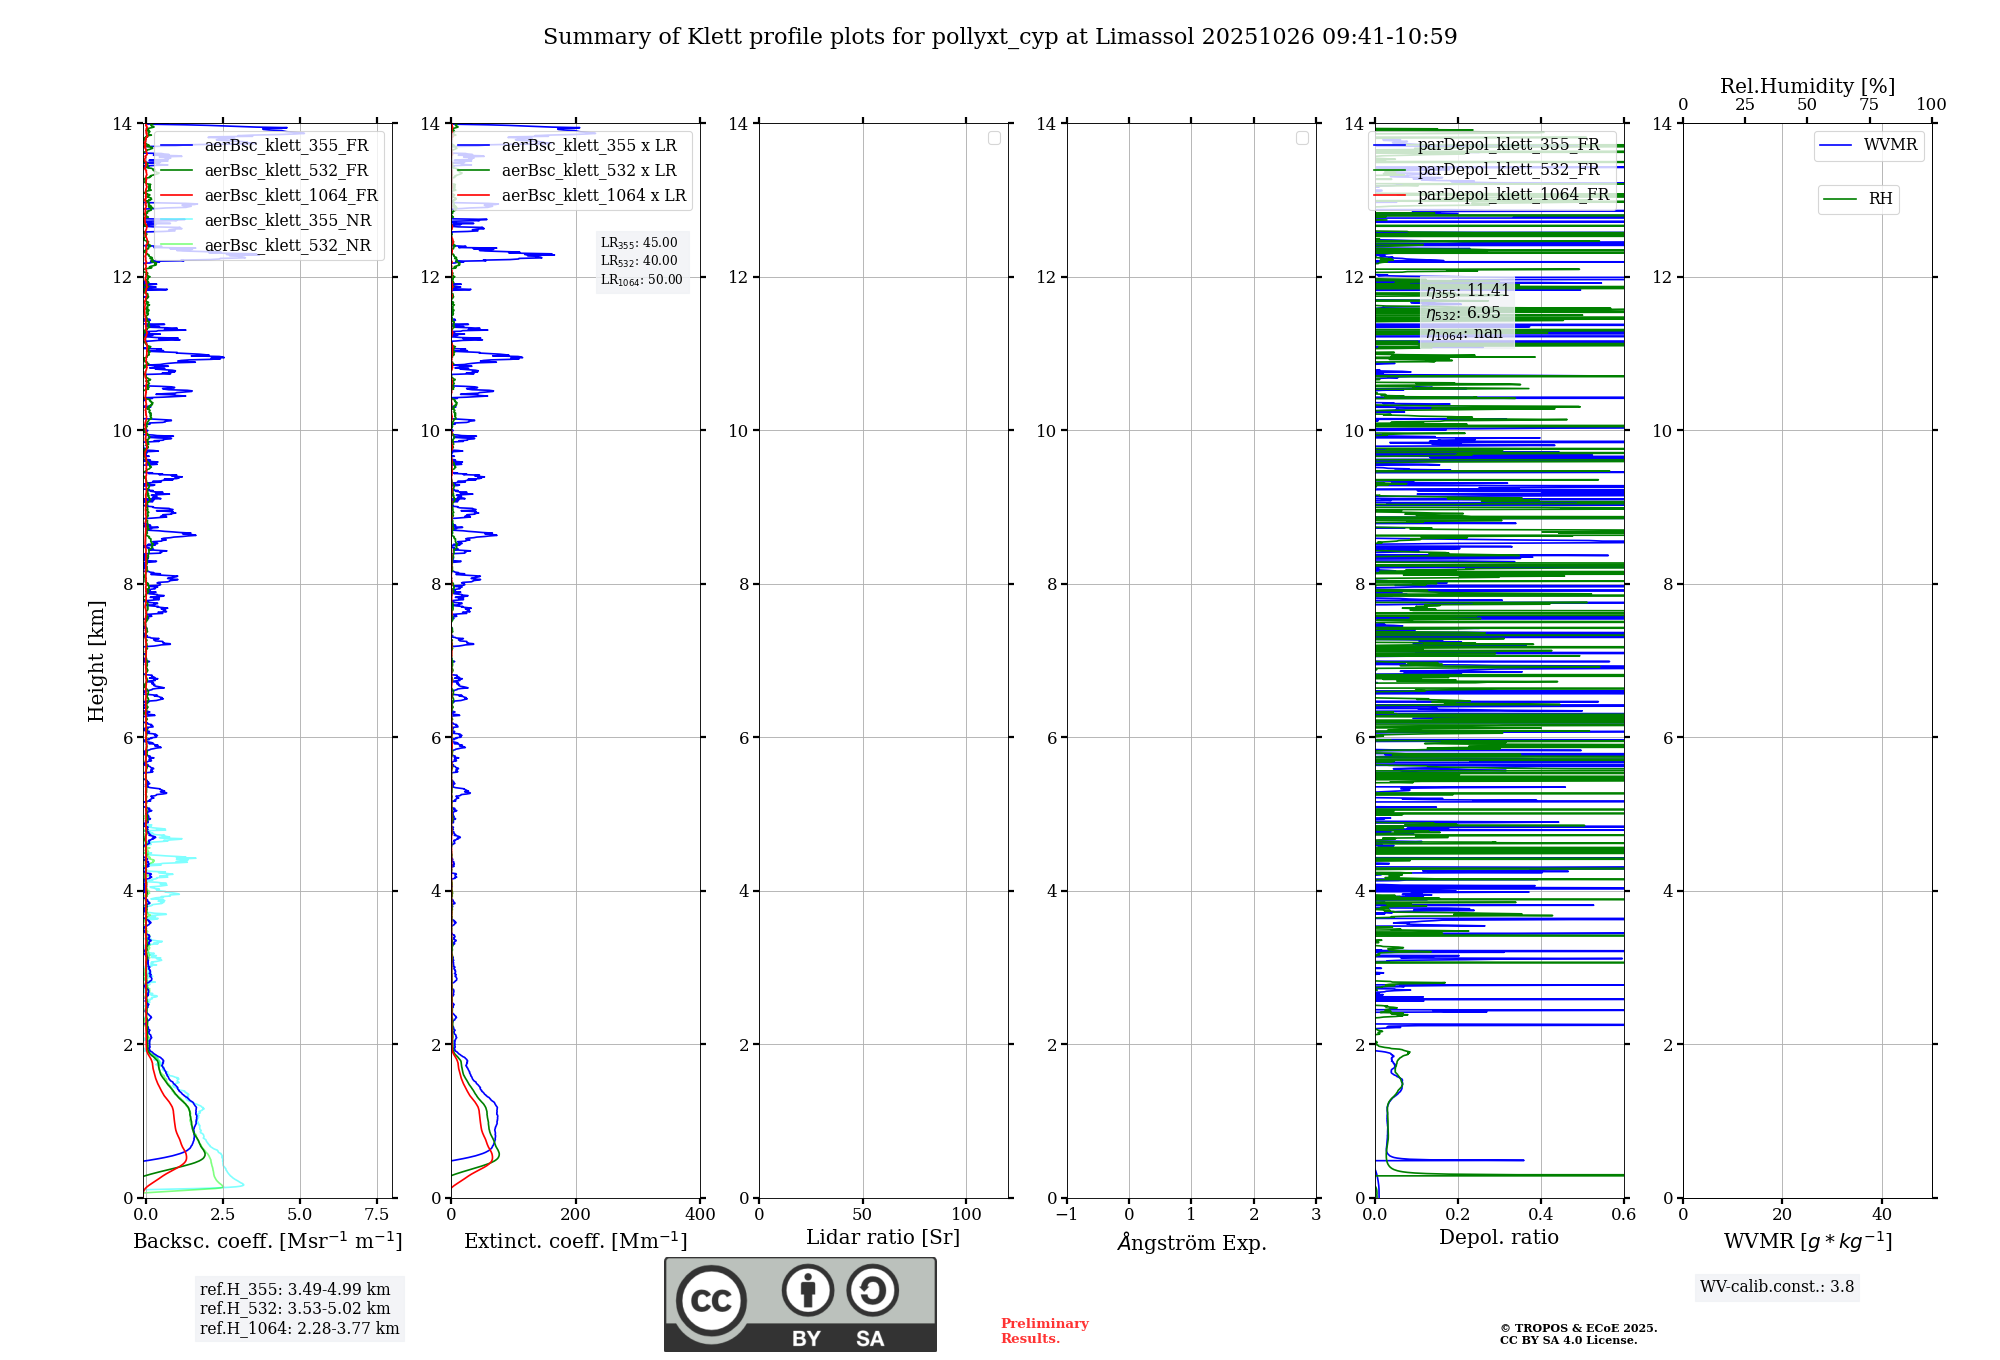Click the Creative Commons CC logo icon

click(x=711, y=1300)
